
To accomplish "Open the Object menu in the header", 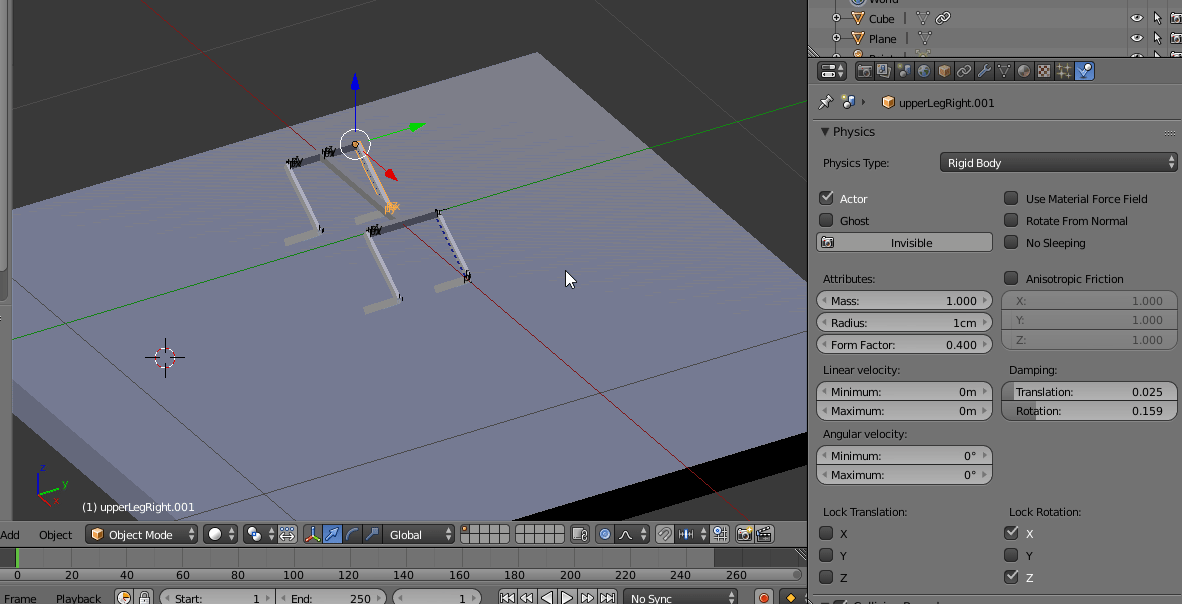I will (55, 534).
